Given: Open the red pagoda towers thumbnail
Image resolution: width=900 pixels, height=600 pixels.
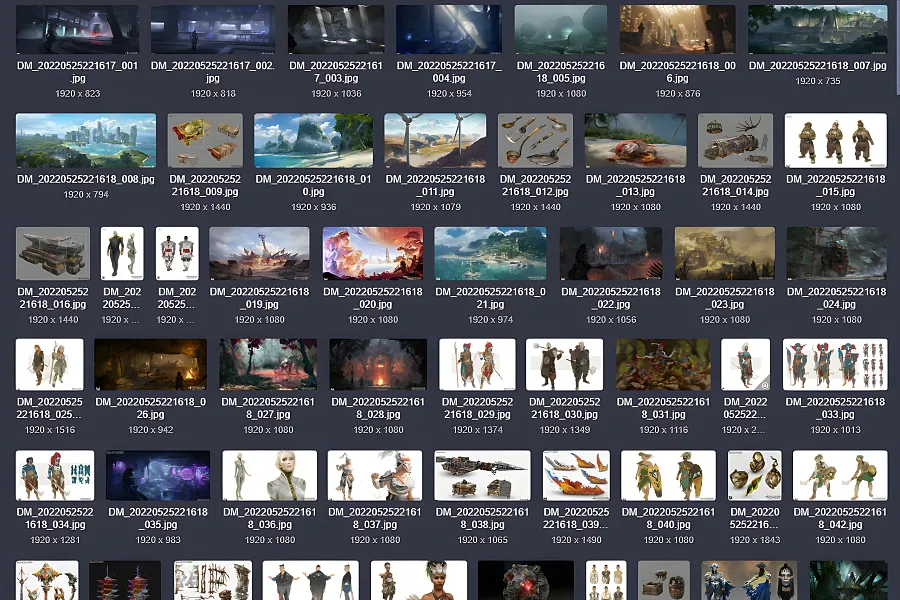Looking at the screenshot, I should pyautogui.click(x=125, y=580).
